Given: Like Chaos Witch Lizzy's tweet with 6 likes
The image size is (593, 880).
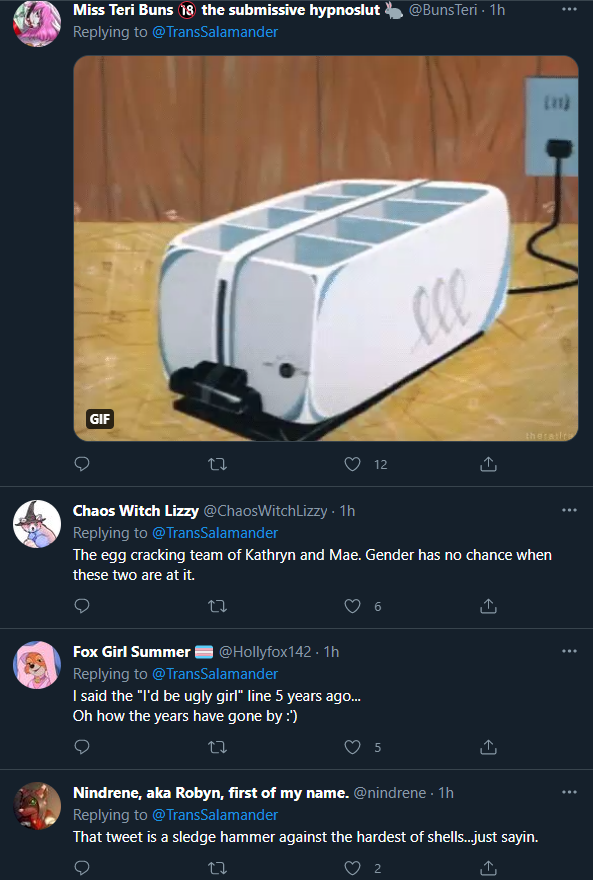Looking at the screenshot, I should pyautogui.click(x=352, y=606).
